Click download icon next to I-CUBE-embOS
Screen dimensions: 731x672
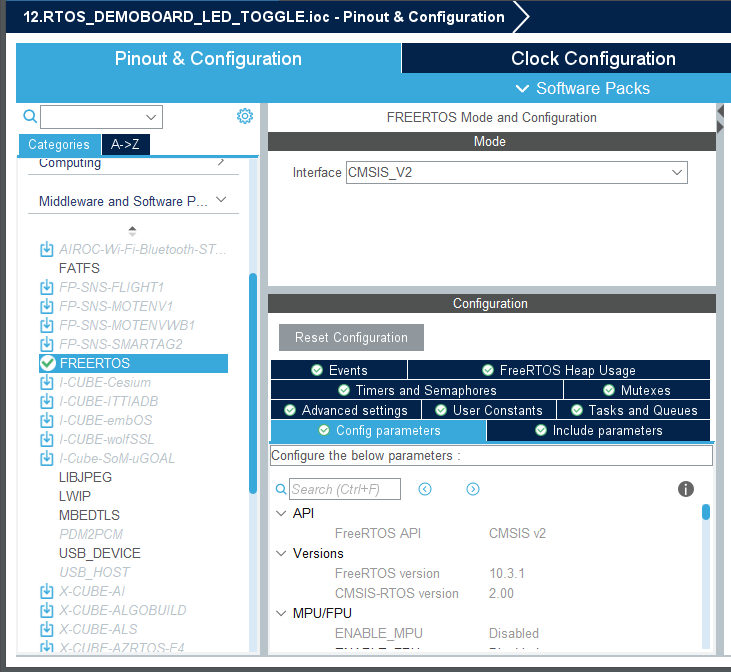pos(47,420)
